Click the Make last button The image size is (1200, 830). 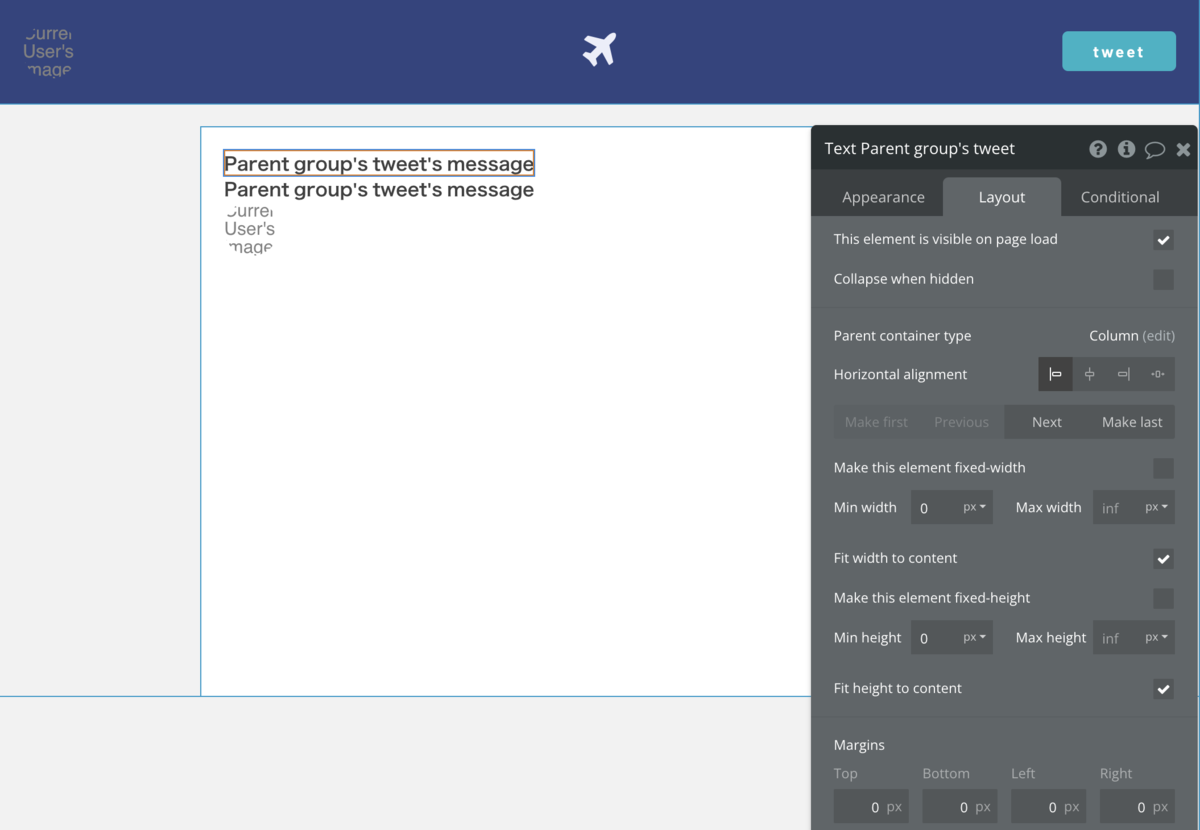click(x=1132, y=422)
